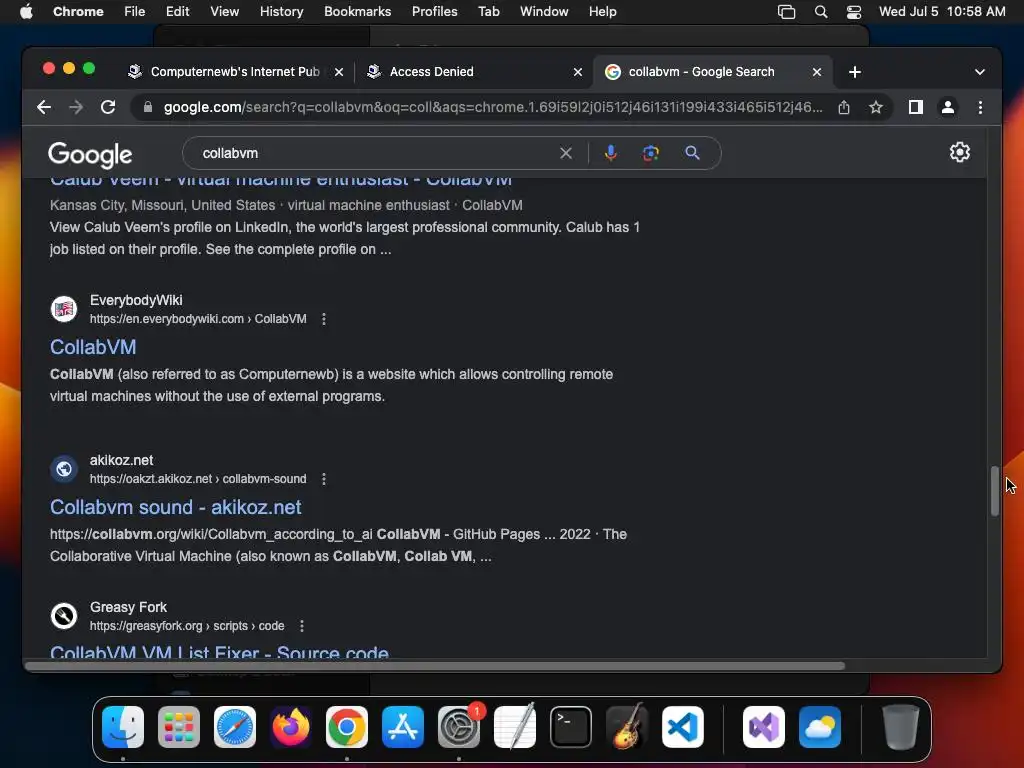Open Finder from the Dock

coord(123,727)
